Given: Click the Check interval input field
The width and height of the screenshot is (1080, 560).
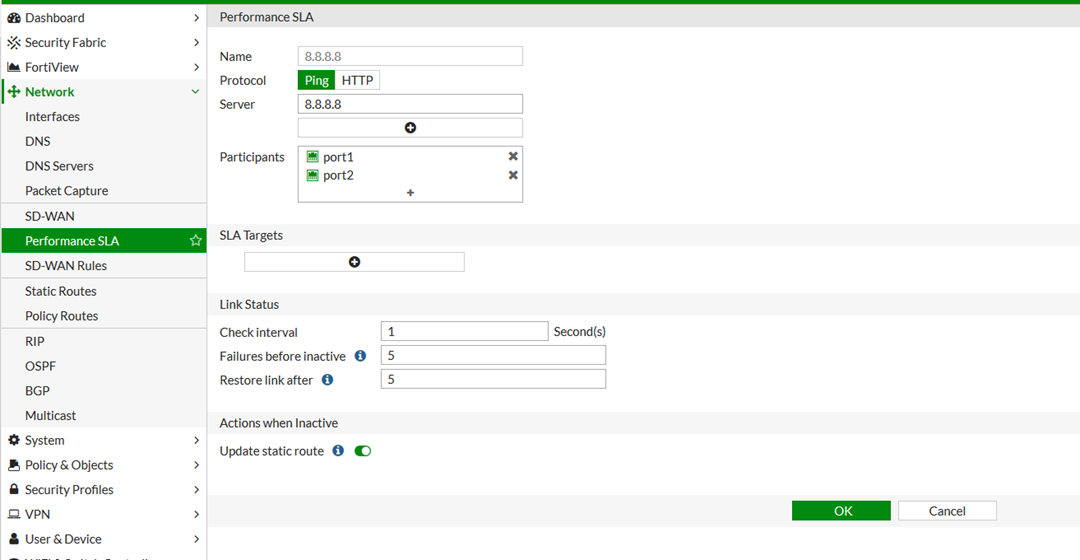Looking at the screenshot, I should click(x=464, y=332).
